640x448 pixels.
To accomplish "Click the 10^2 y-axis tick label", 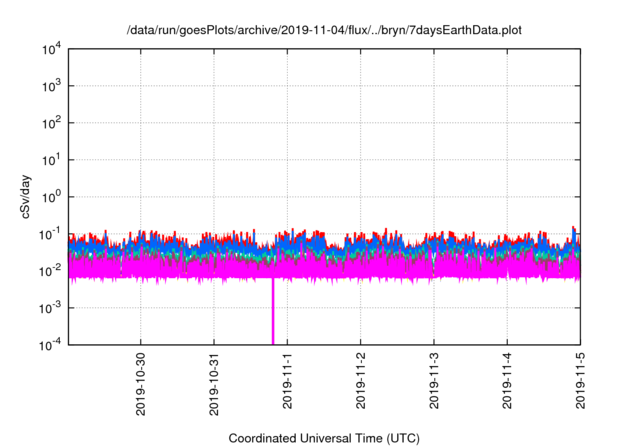I will click(x=51, y=123).
